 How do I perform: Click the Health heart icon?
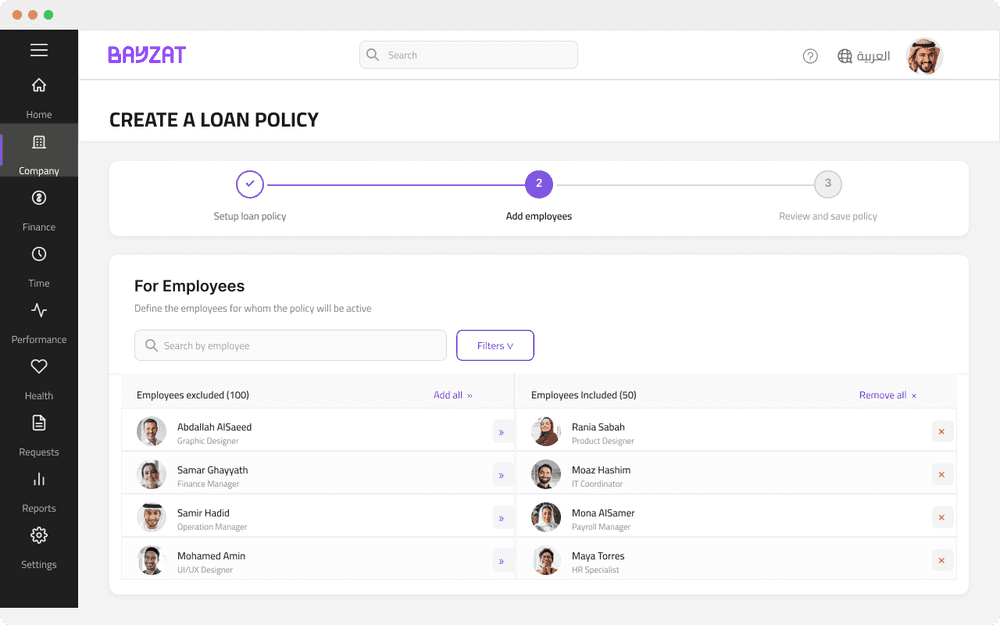pyautogui.click(x=38, y=366)
